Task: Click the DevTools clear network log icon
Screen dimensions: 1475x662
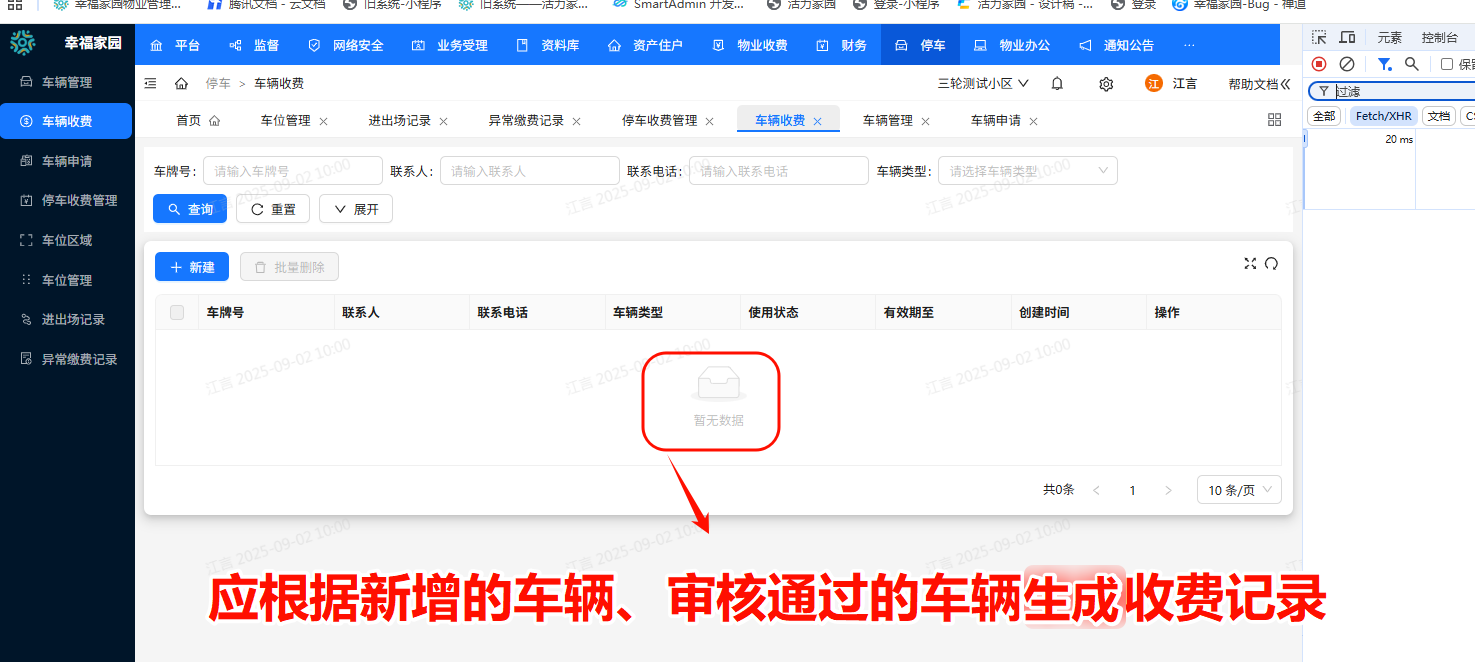Action: pos(1347,64)
